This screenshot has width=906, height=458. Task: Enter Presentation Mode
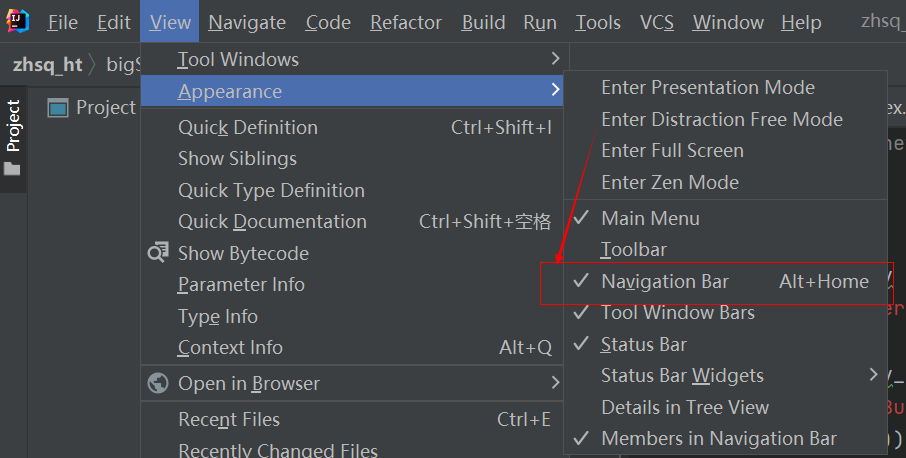[x=707, y=87]
